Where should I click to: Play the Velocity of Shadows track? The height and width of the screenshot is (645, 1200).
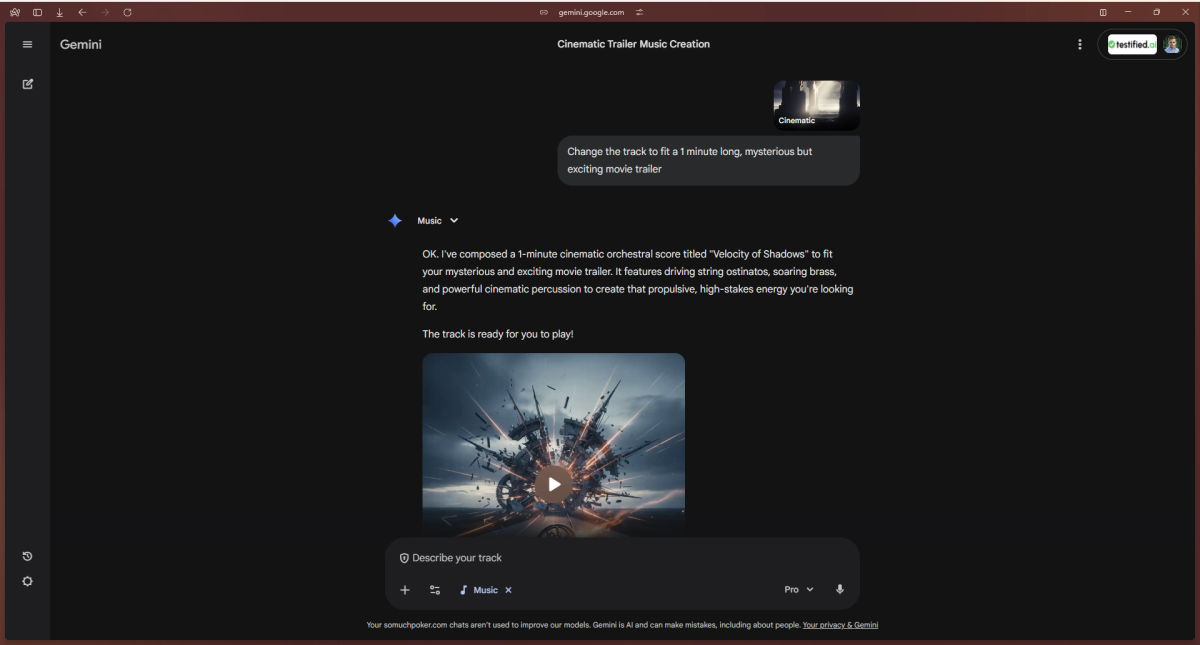553,484
